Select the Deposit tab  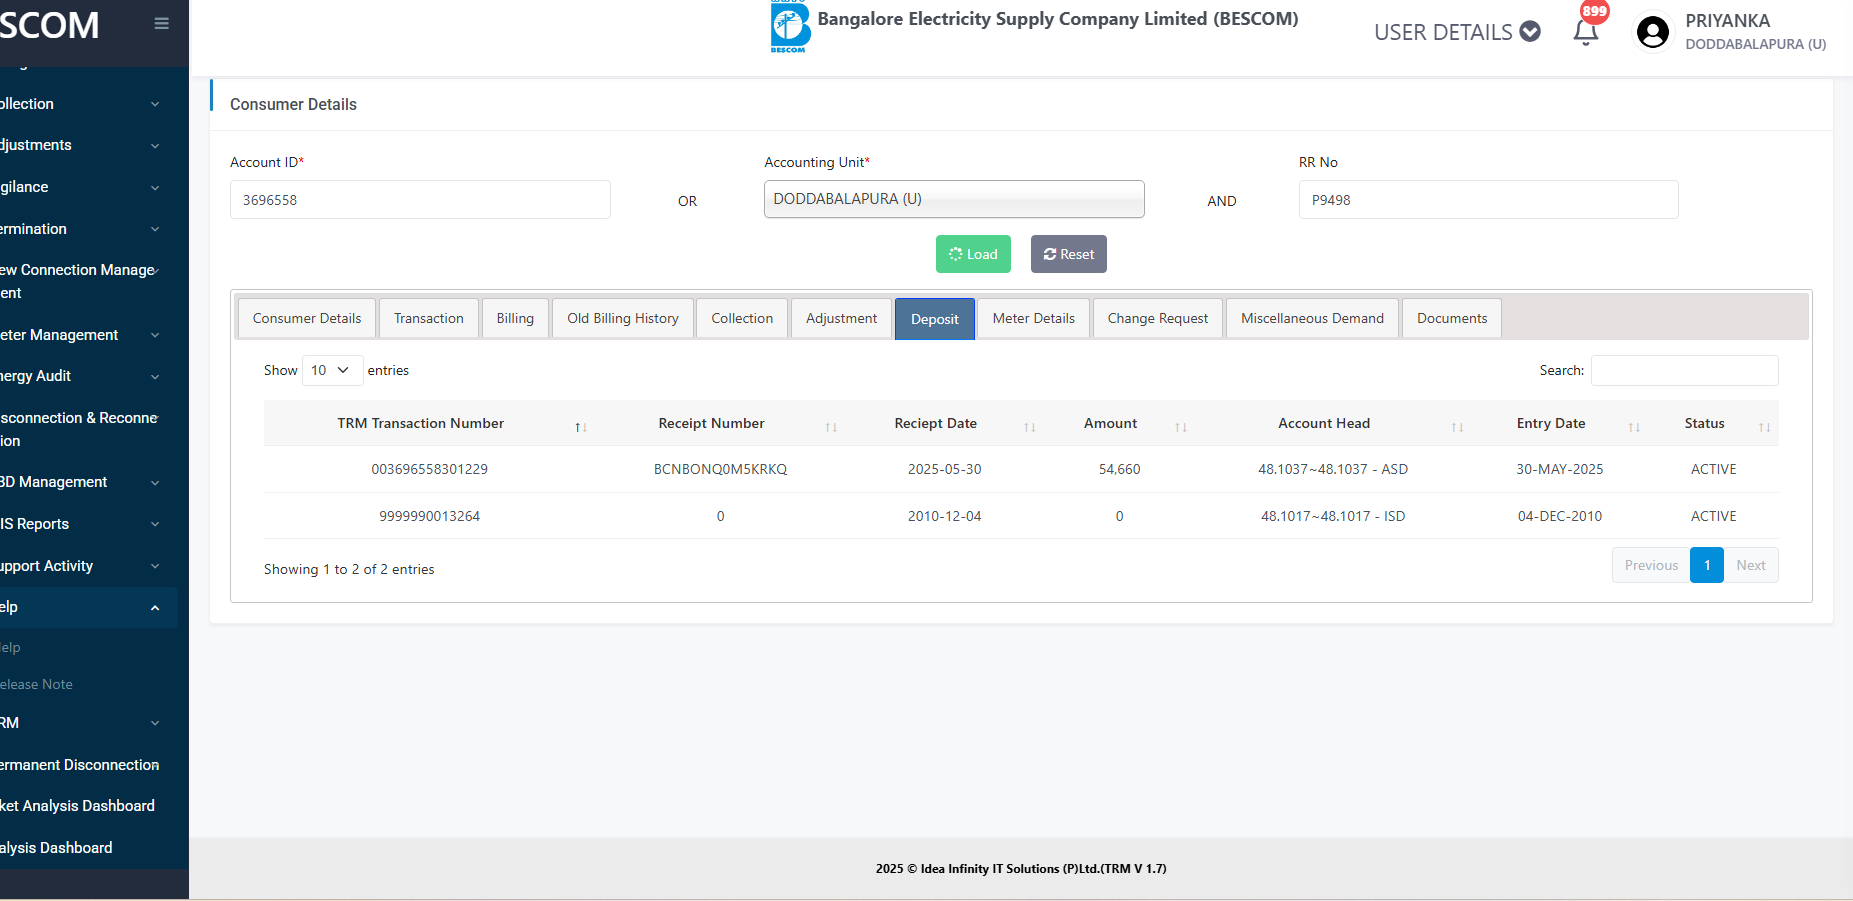[935, 319]
